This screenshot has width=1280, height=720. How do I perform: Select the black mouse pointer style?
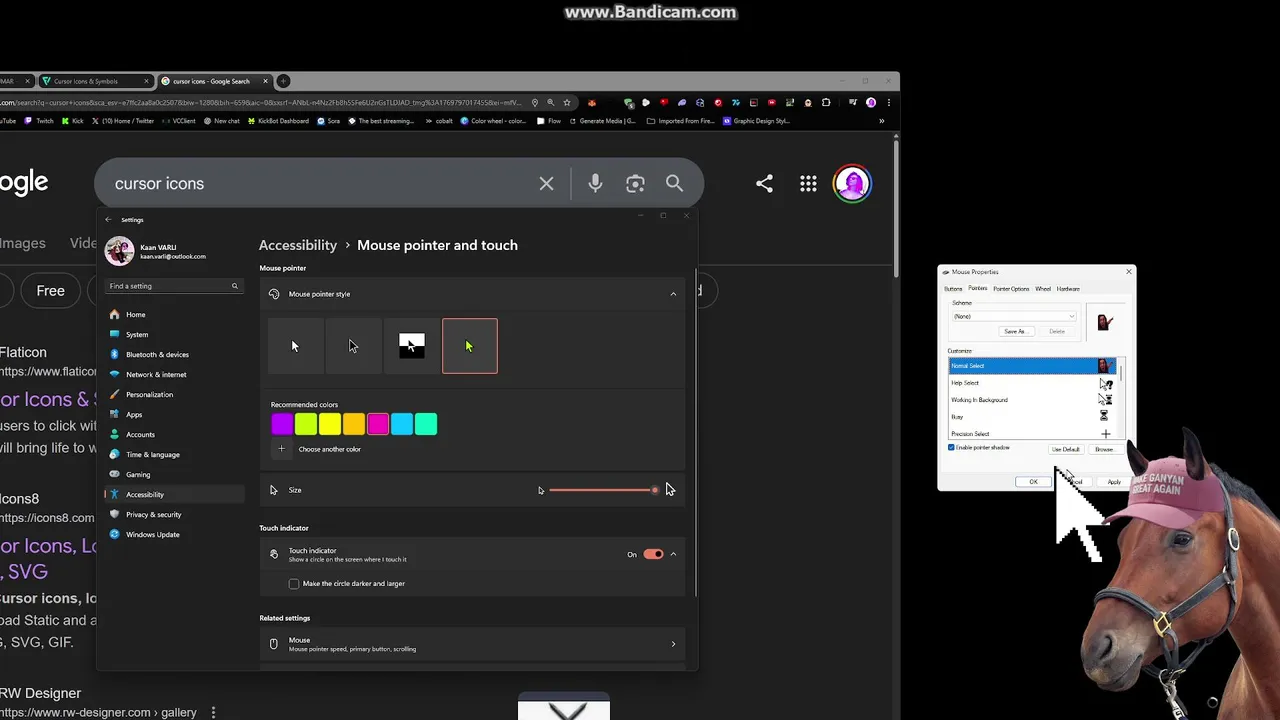353,346
